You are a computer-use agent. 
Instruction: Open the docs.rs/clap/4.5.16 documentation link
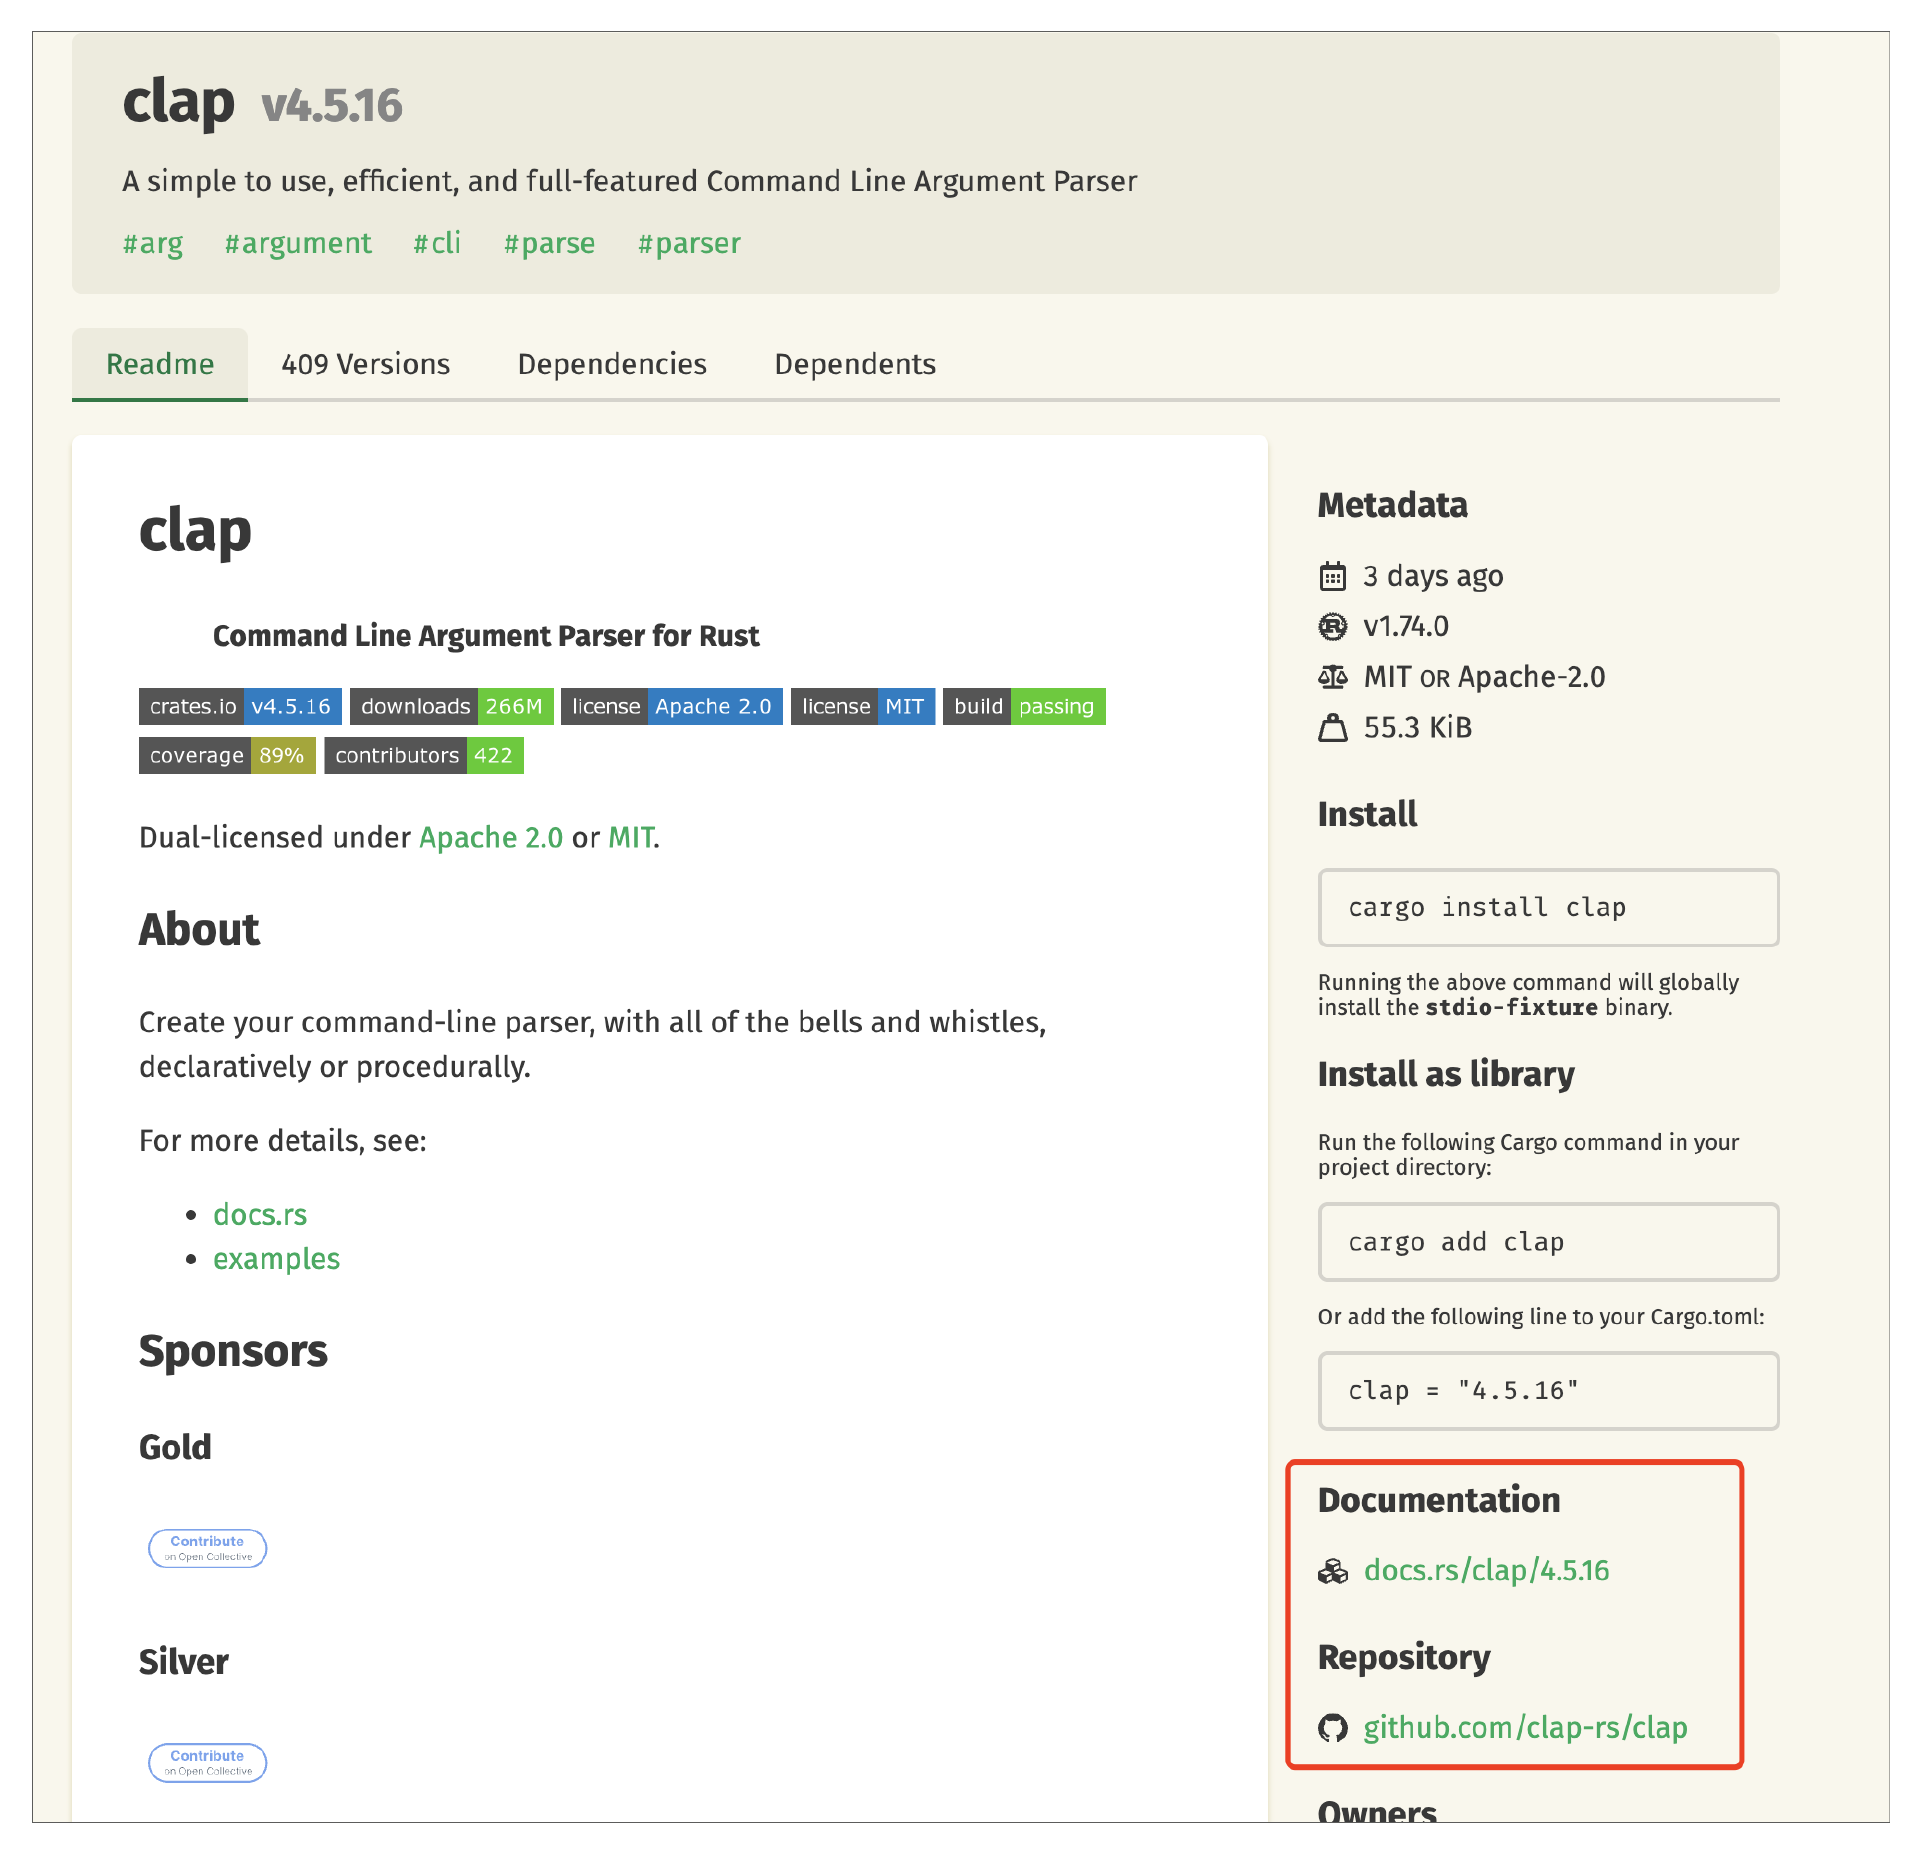click(1486, 1571)
